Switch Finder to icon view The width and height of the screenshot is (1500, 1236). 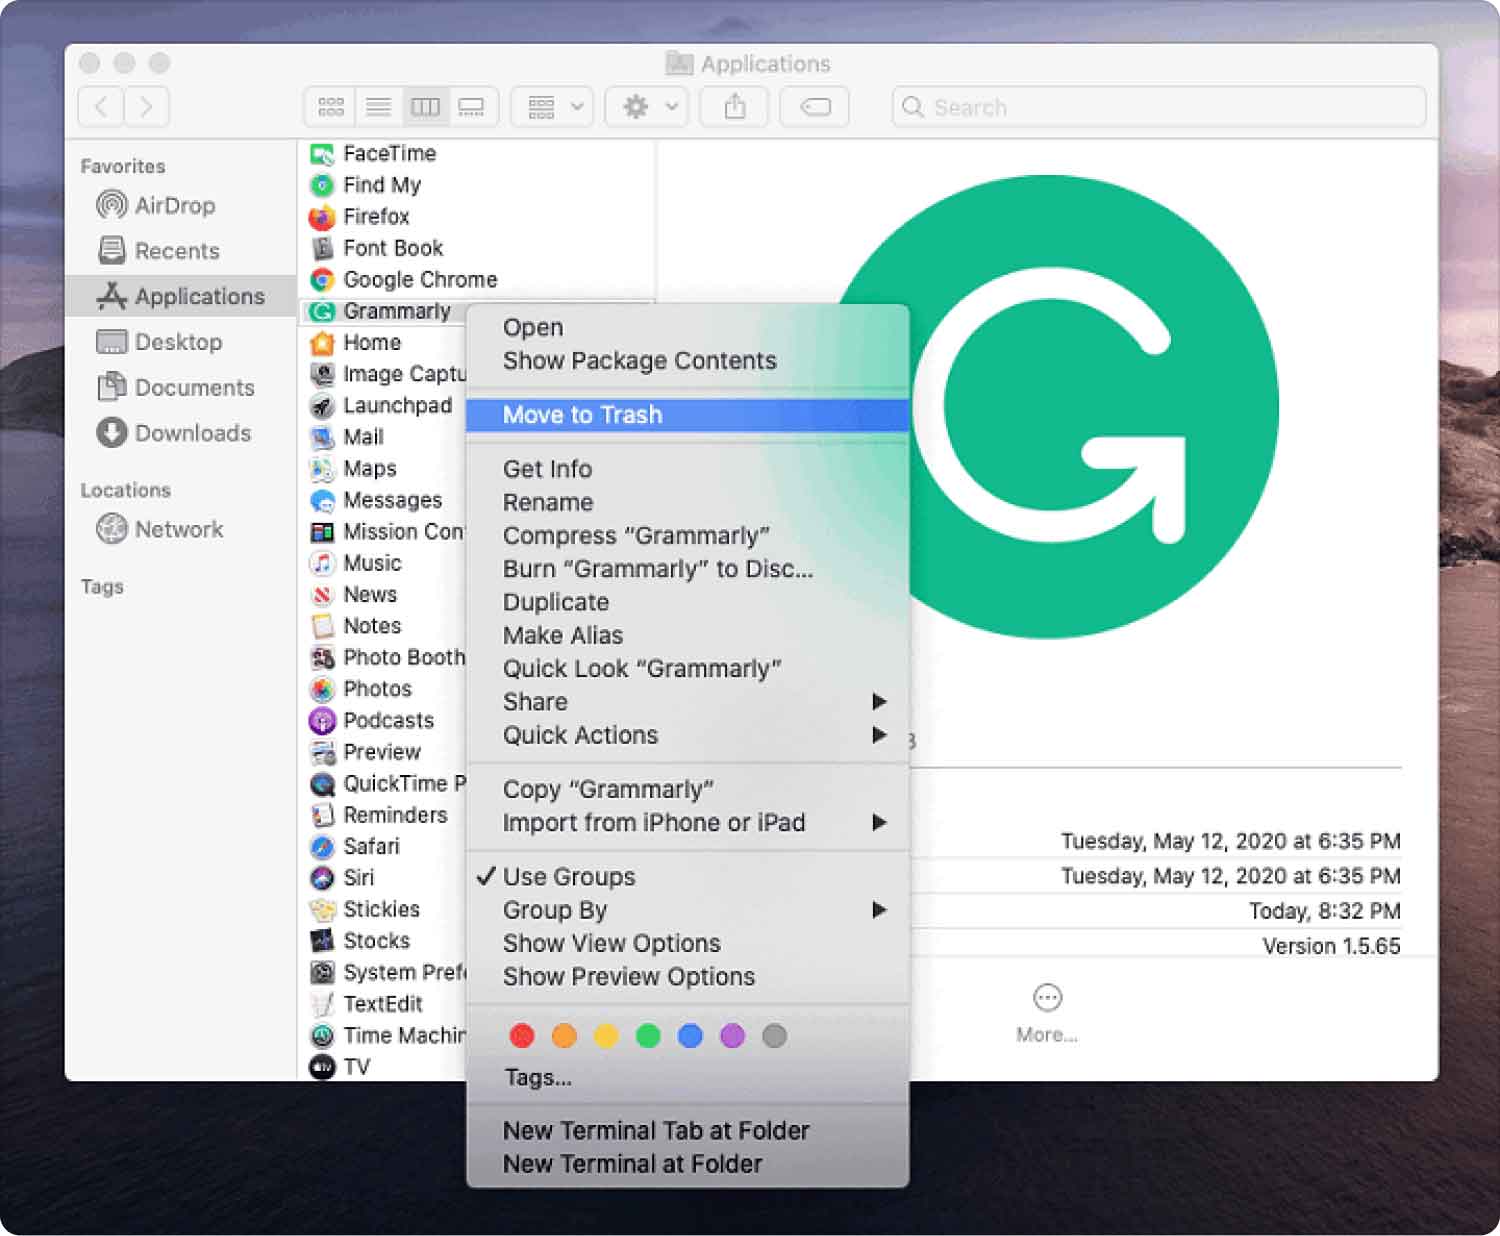(x=331, y=107)
